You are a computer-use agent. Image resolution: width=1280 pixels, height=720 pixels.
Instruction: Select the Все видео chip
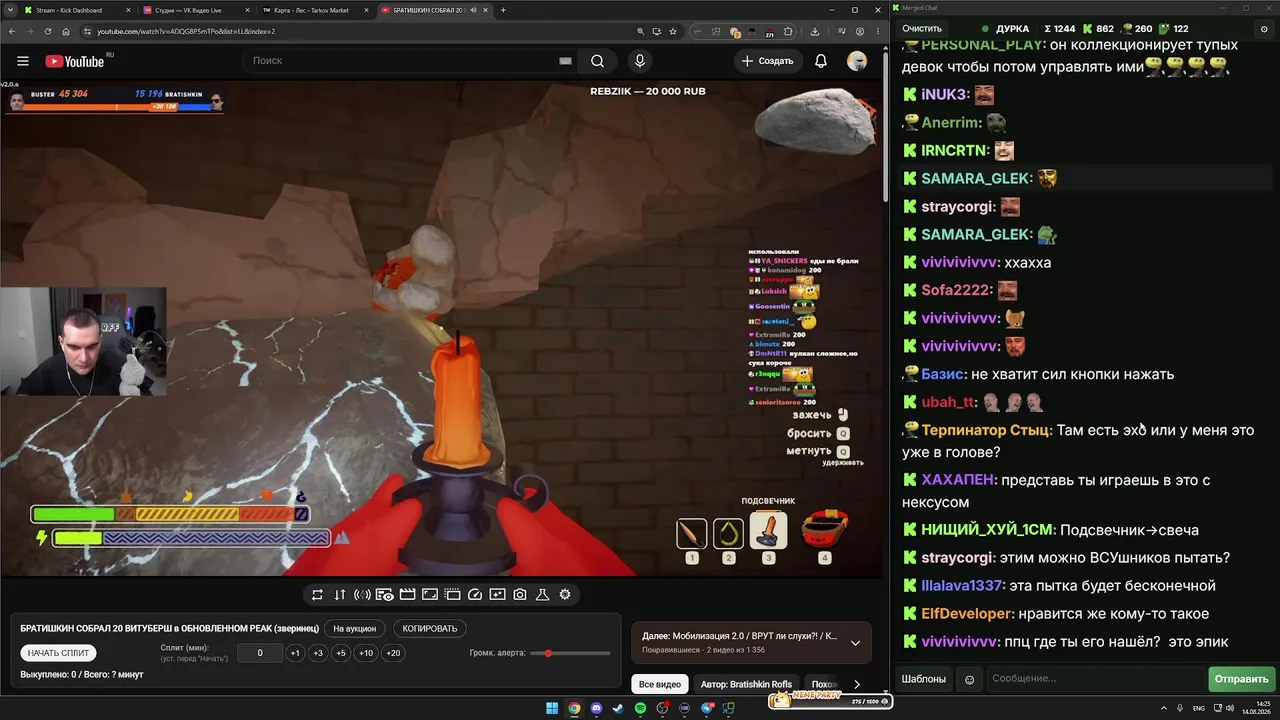(660, 684)
